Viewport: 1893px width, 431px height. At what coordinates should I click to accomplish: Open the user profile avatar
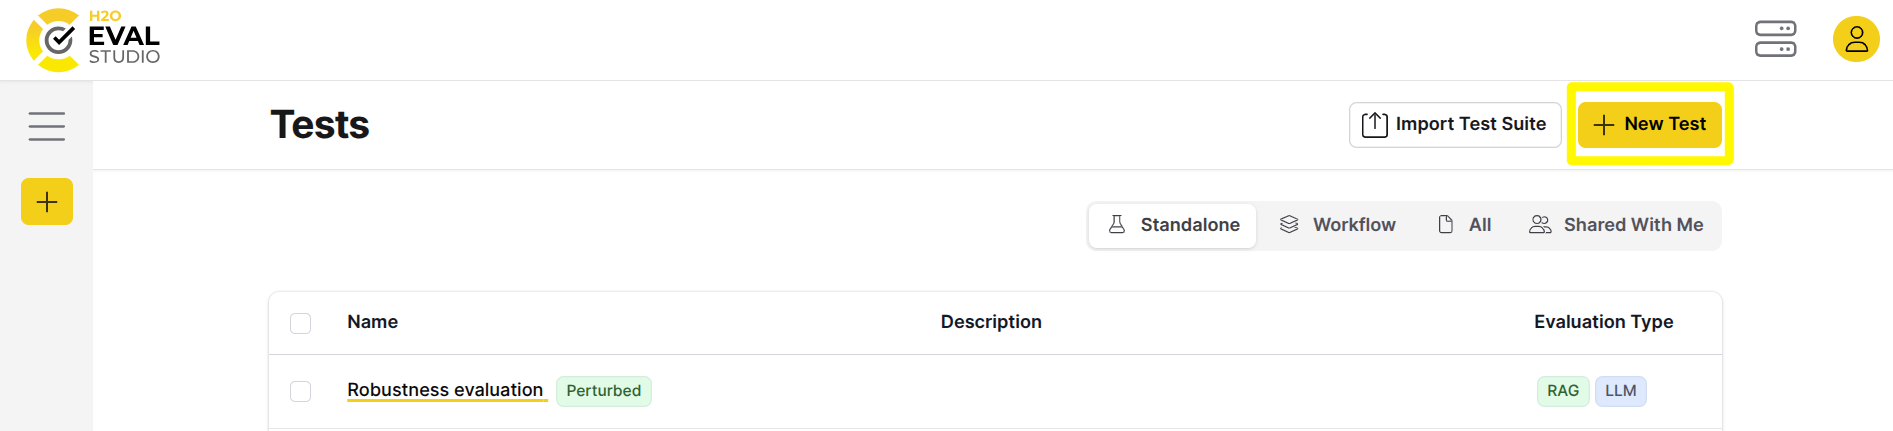pyautogui.click(x=1856, y=40)
